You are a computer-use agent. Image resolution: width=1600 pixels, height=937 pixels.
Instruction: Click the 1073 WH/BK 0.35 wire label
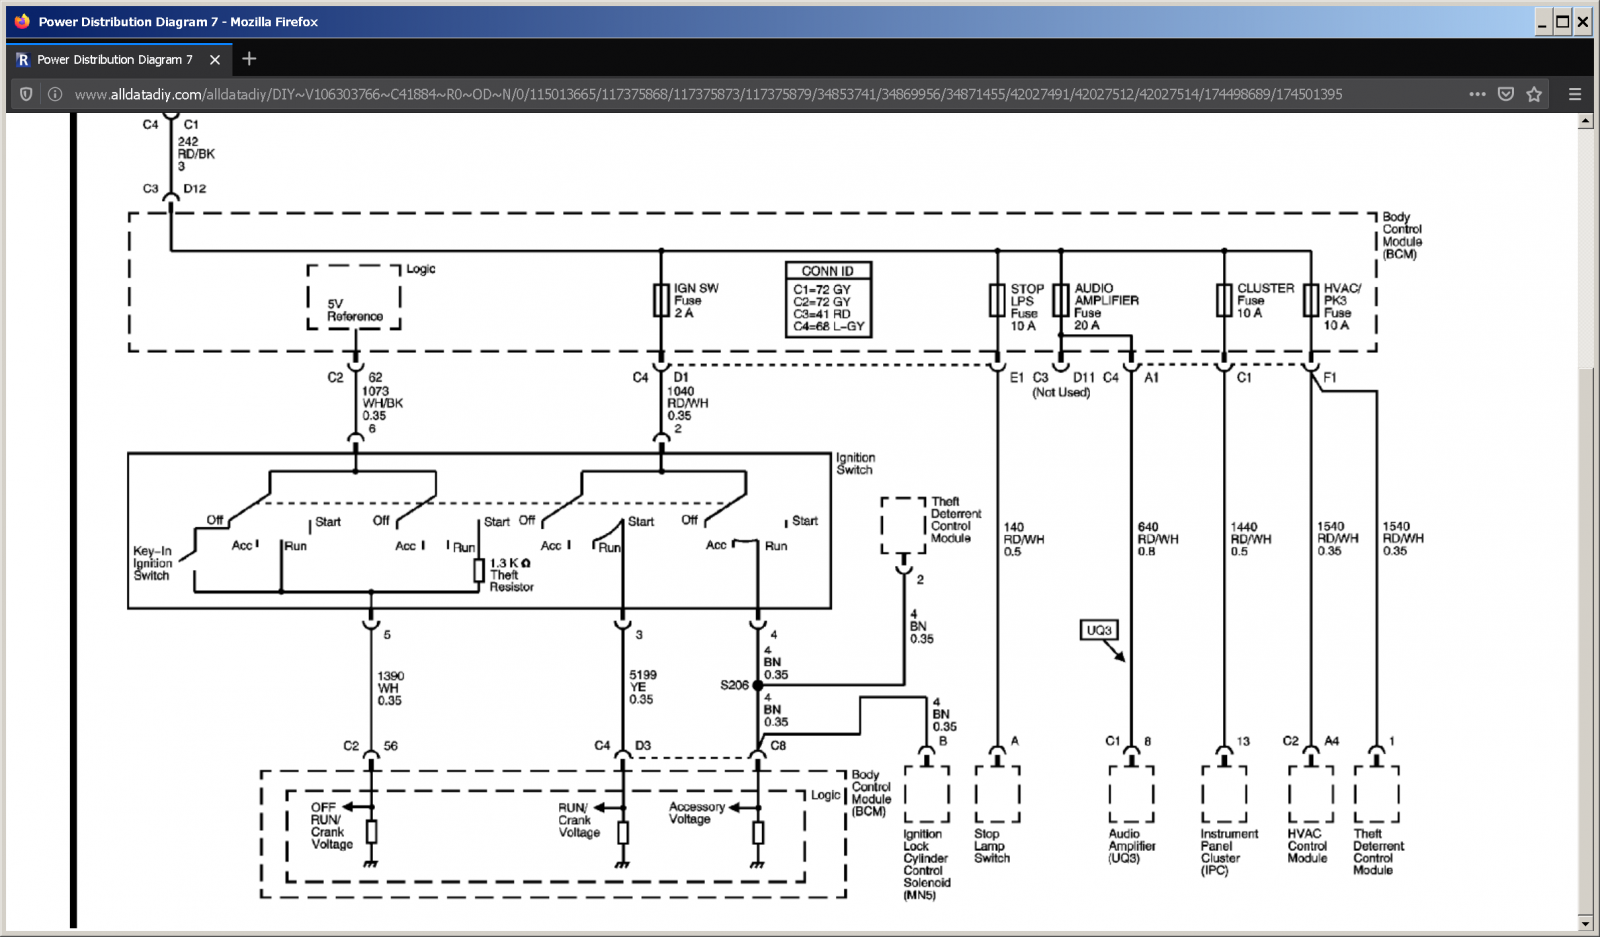[x=382, y=403]
